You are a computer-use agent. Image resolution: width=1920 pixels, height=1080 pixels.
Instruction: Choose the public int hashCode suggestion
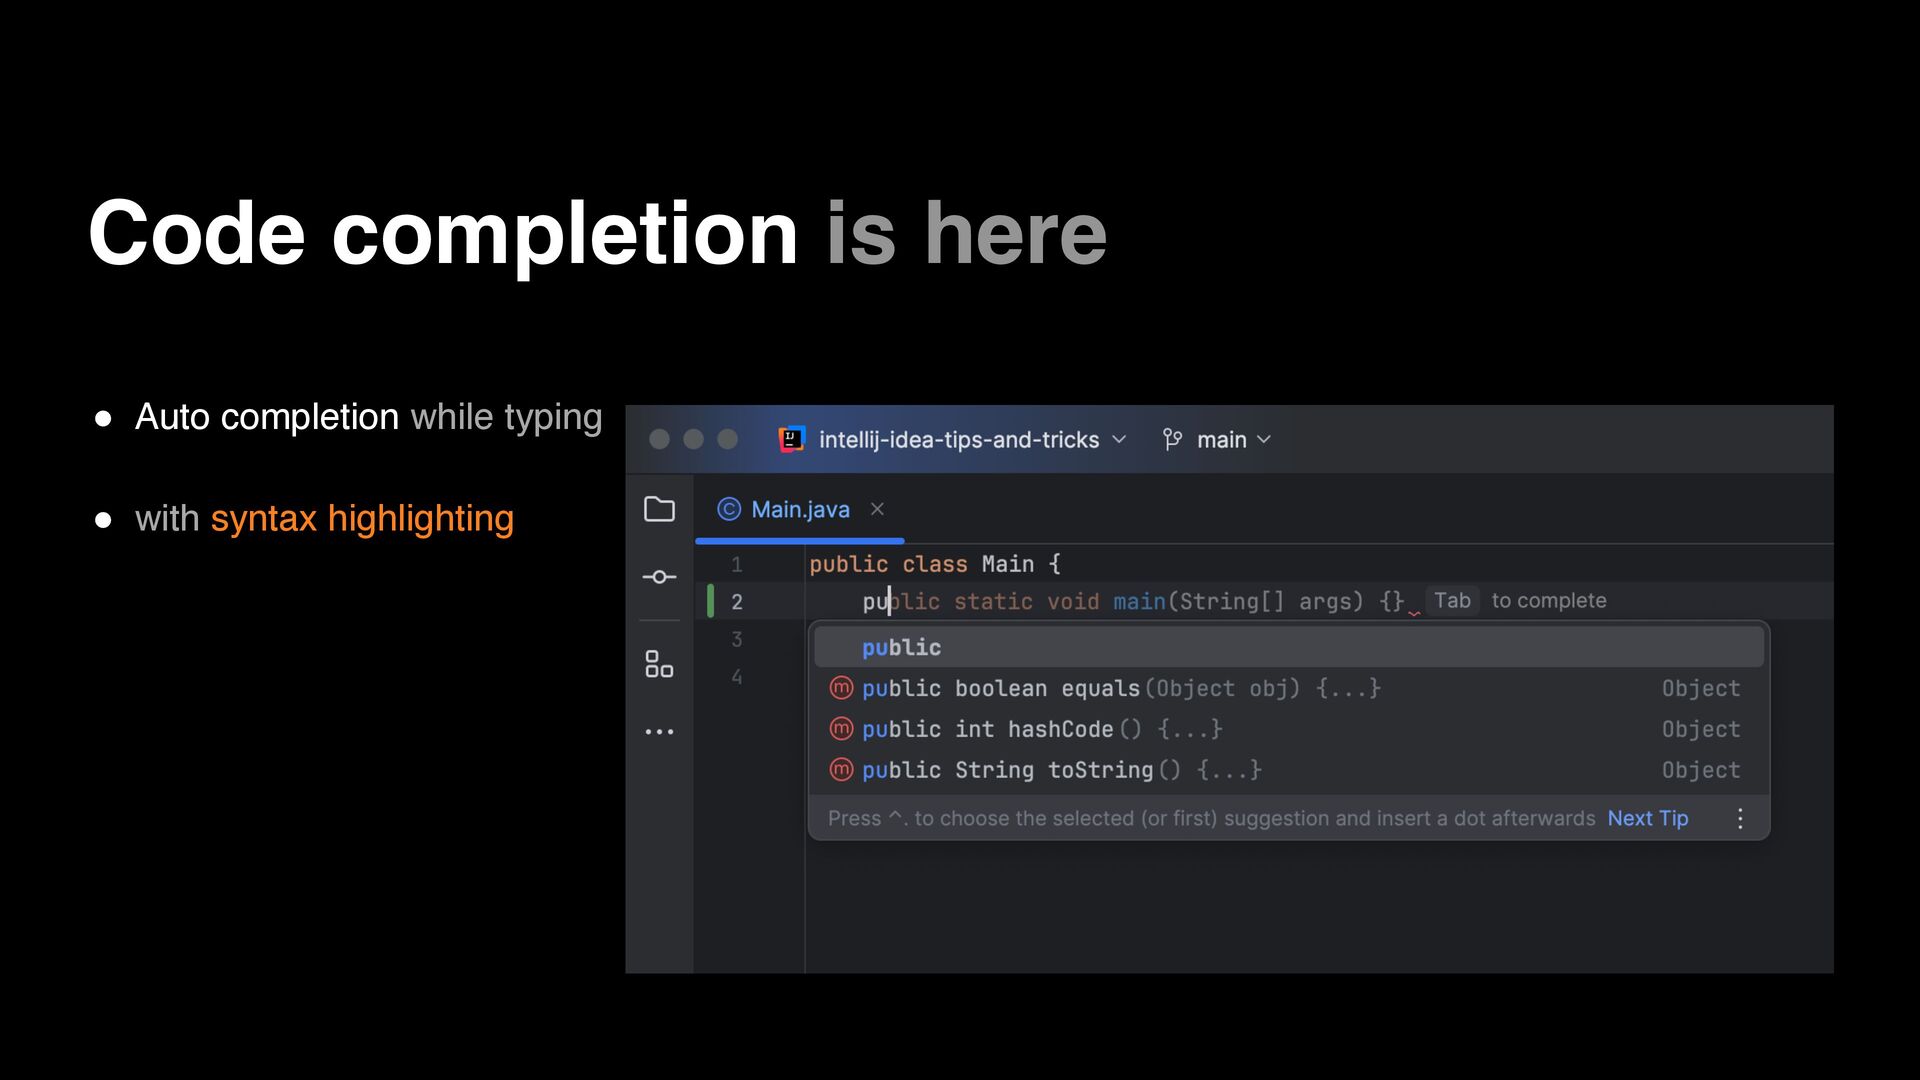tap(1040, 730)
